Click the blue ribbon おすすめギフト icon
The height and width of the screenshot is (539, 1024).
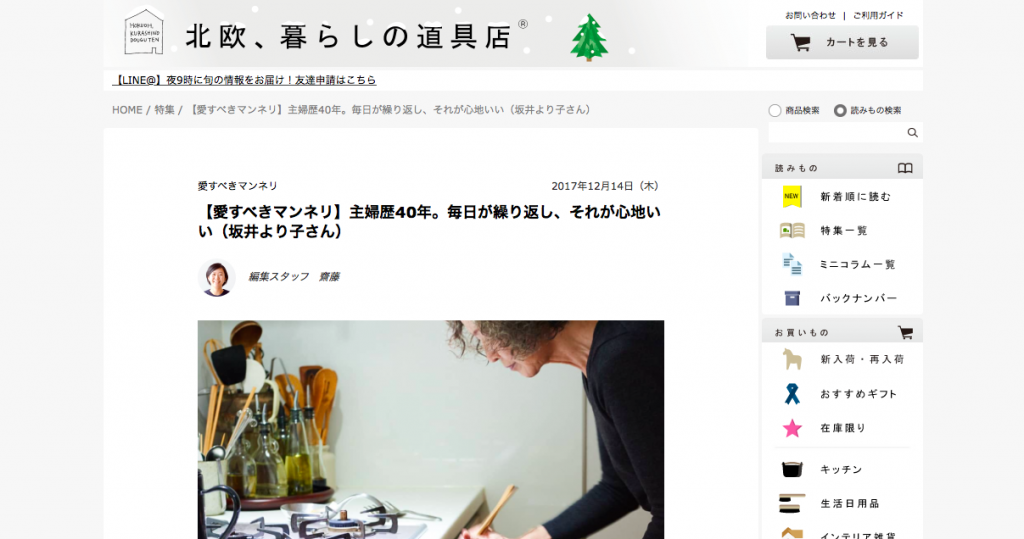[x=792, y=394]
